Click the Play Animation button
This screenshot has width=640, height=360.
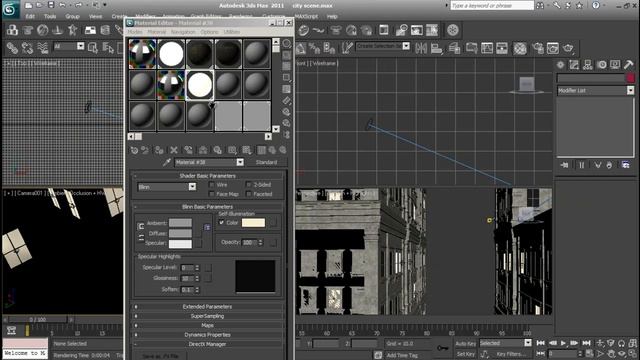pyautogui.click(x=563, y=343)
